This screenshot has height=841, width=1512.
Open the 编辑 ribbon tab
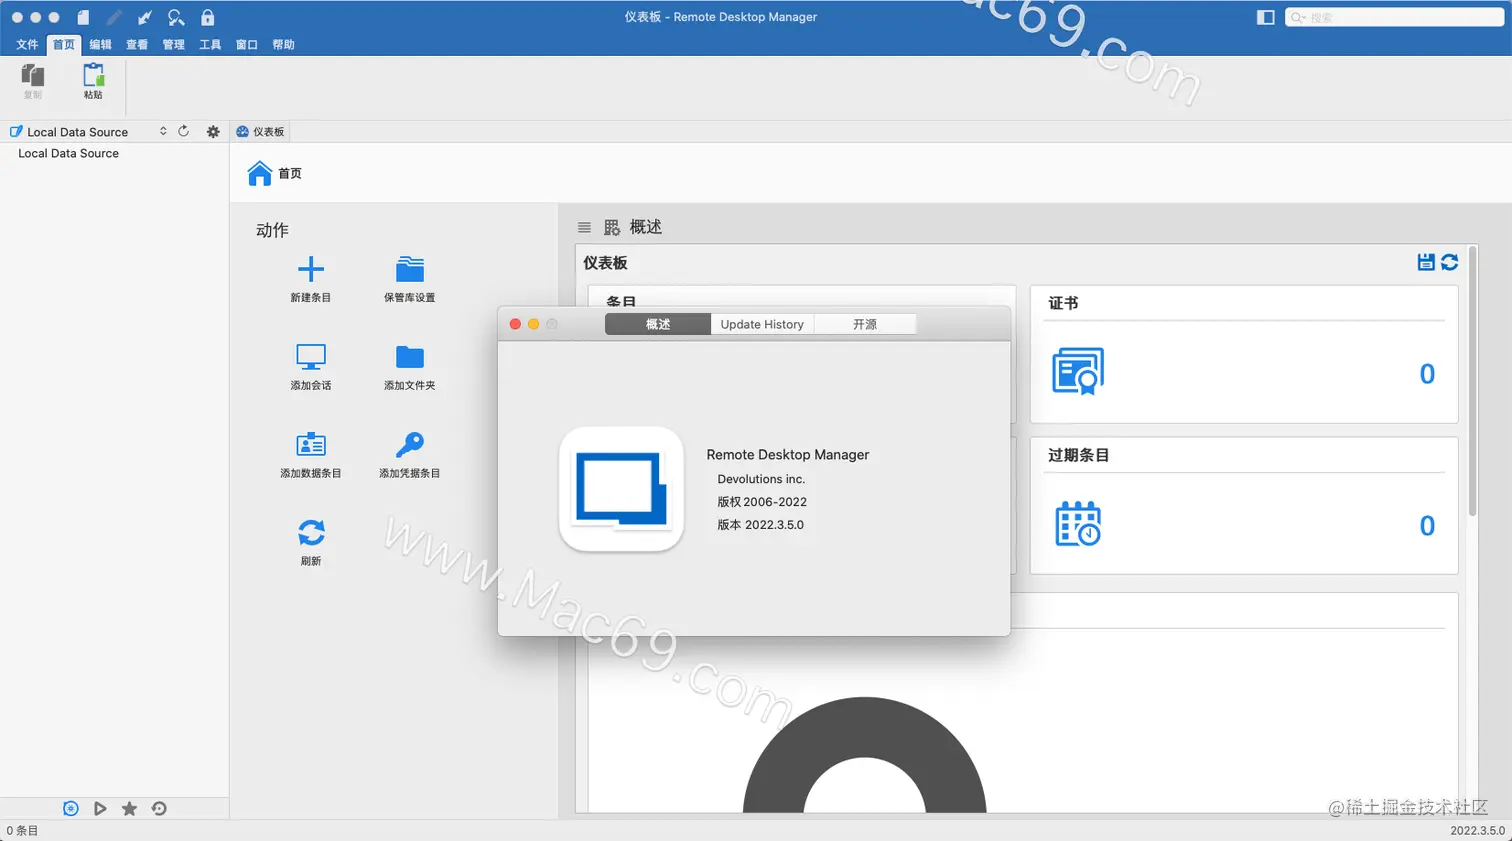point(100,44)
